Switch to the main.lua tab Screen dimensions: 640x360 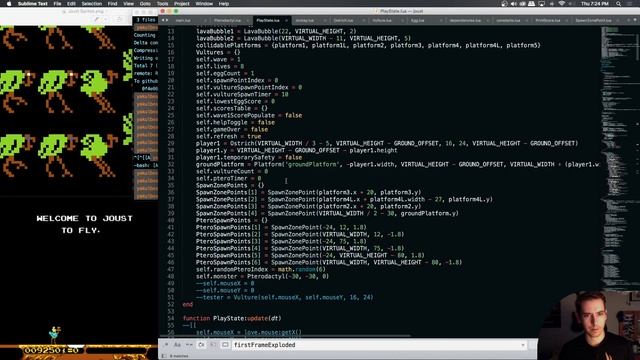click(x=183, y=20)
